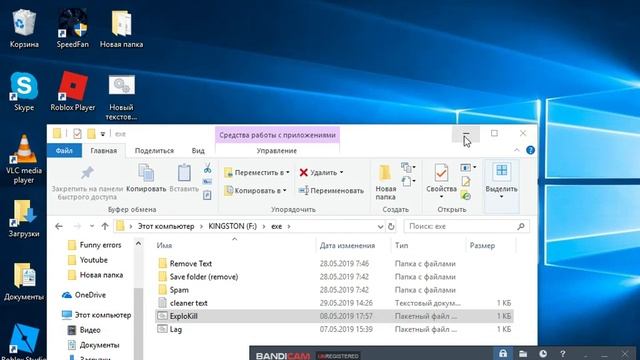Image resolution: width=640 pixels, height=360 pixels.
Task: Open the Загрузки desktop folder
Action: pos(24,218)
